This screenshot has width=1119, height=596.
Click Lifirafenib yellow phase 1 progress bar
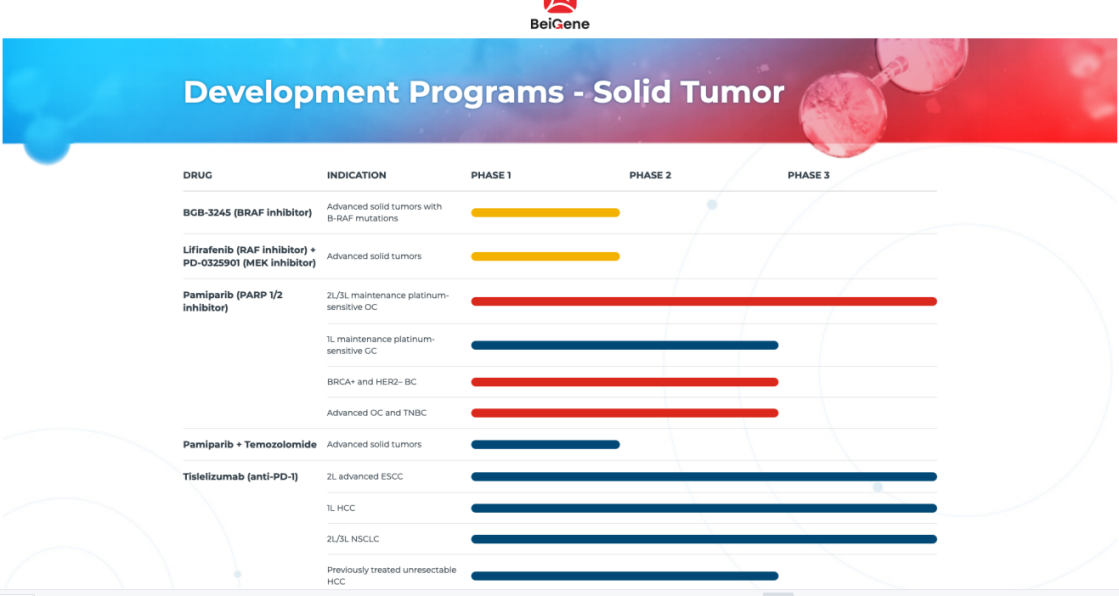point(545,256)
